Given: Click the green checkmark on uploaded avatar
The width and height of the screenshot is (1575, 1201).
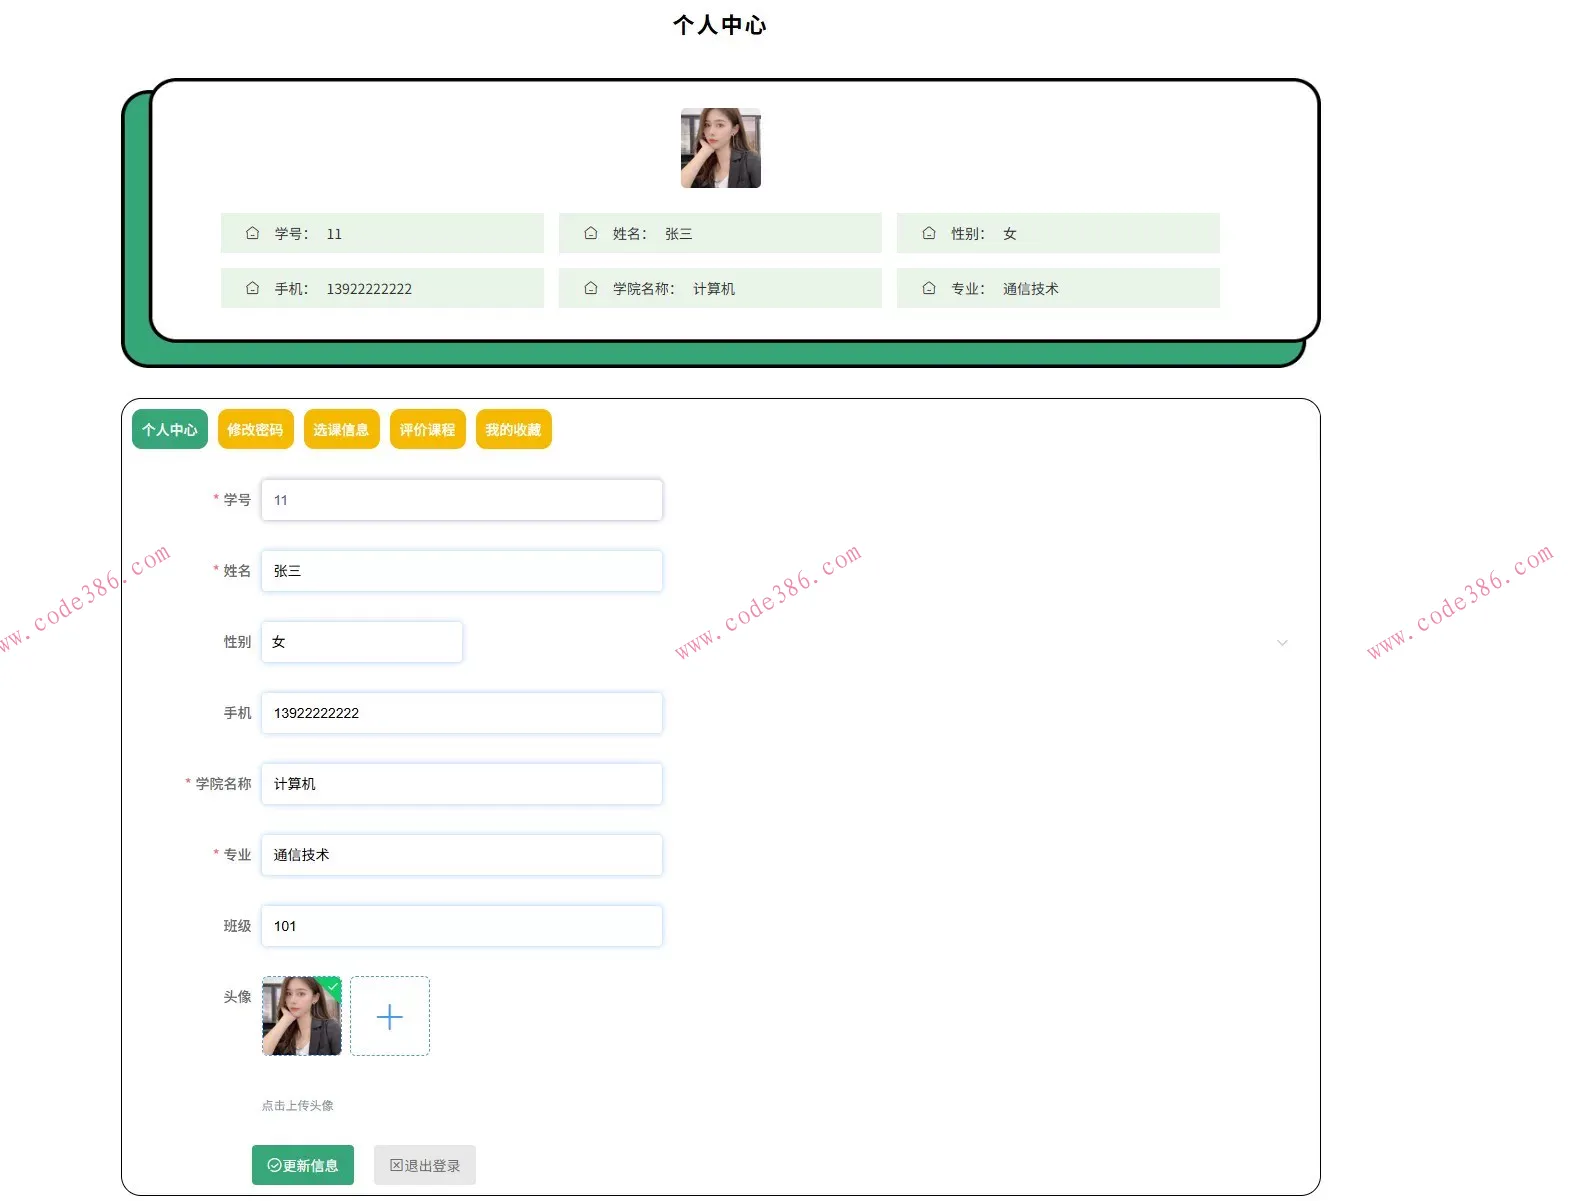Looking at the screenshot, I should 333,986.
